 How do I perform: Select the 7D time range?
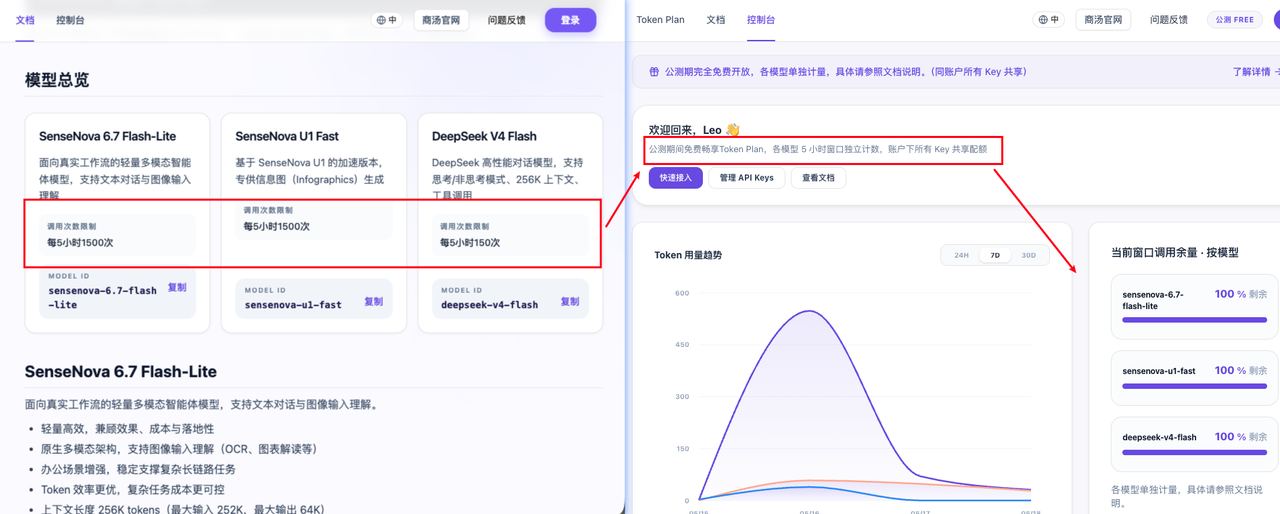[995, 255]
